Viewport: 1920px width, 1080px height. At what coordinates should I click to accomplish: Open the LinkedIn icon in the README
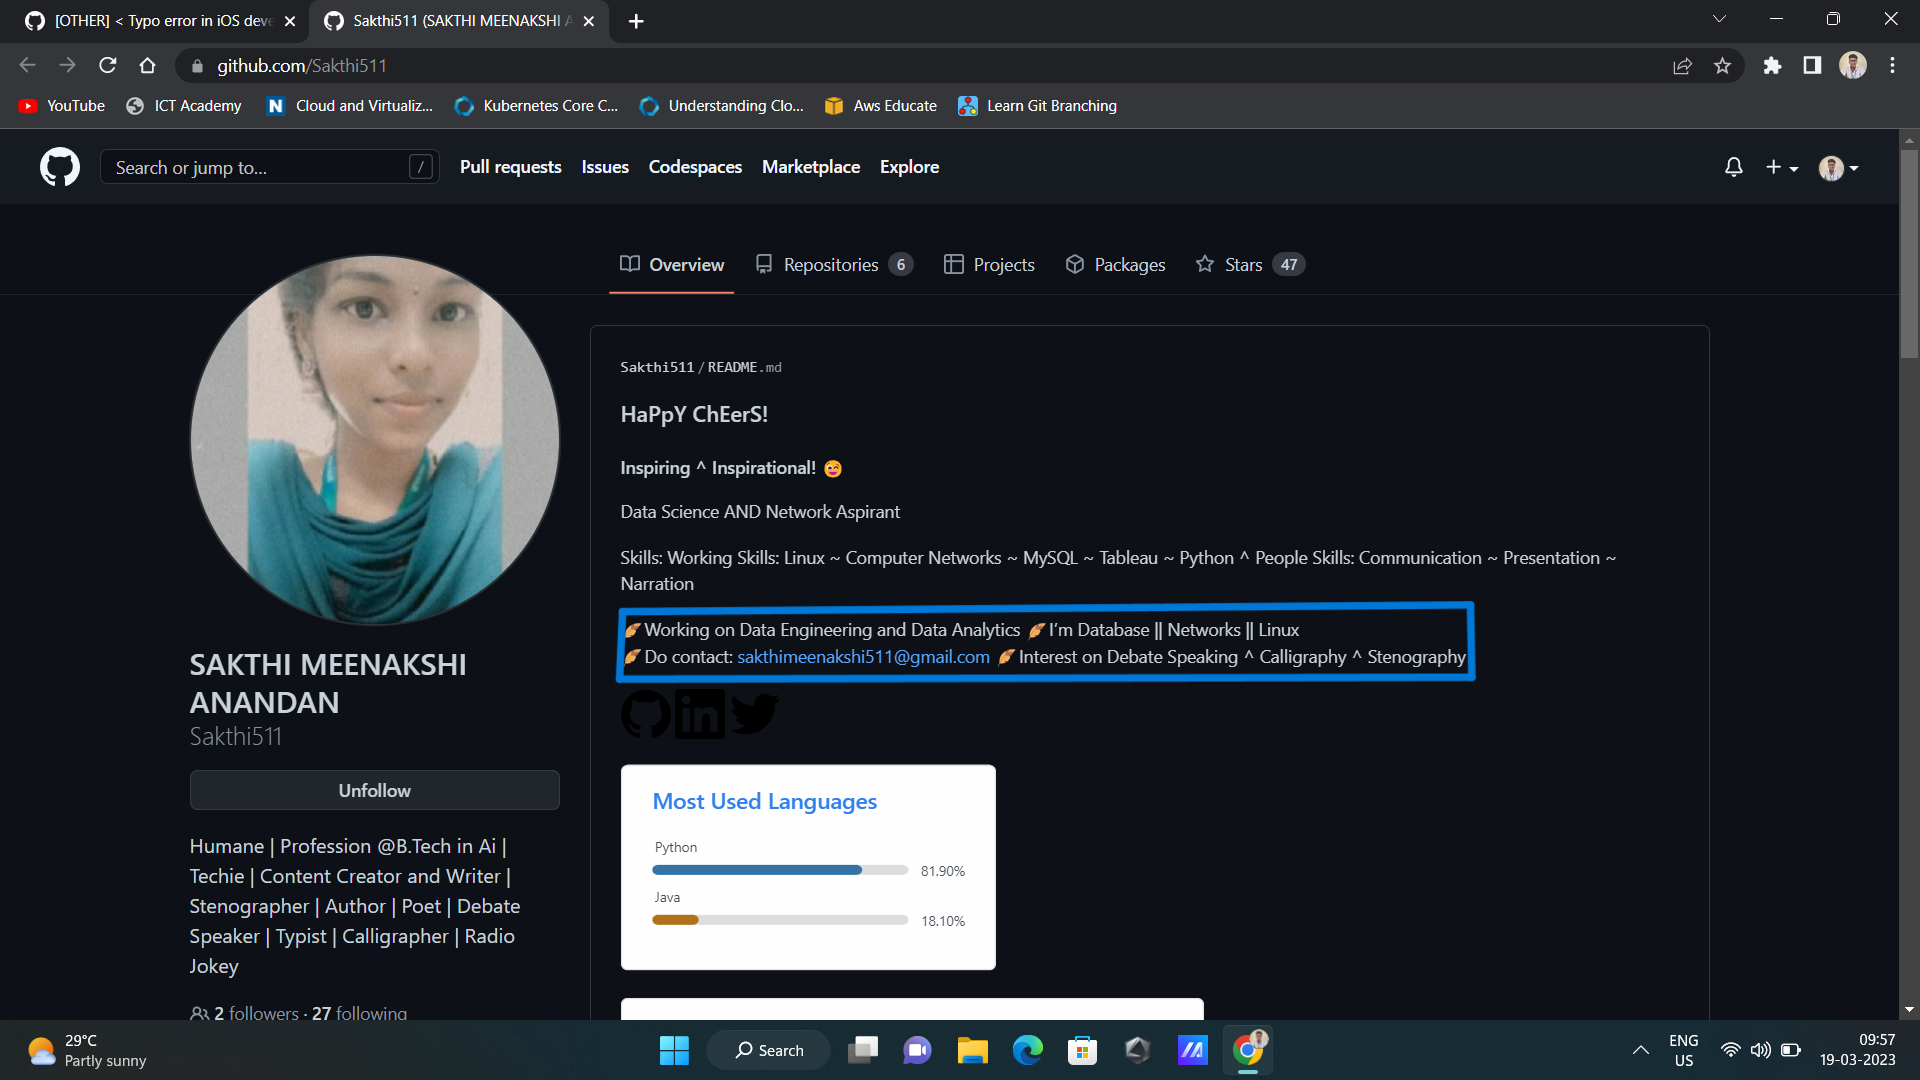(699, 713)
